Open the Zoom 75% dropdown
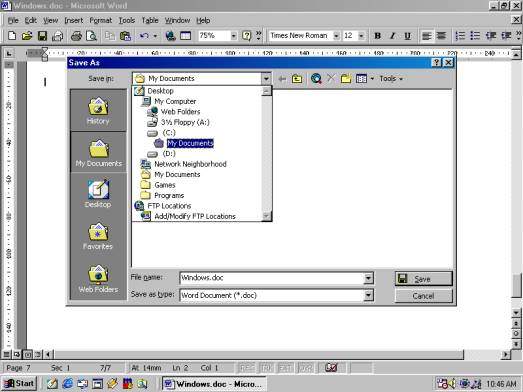Viewport: 523px width, 392px height. [x=233, y=36]
